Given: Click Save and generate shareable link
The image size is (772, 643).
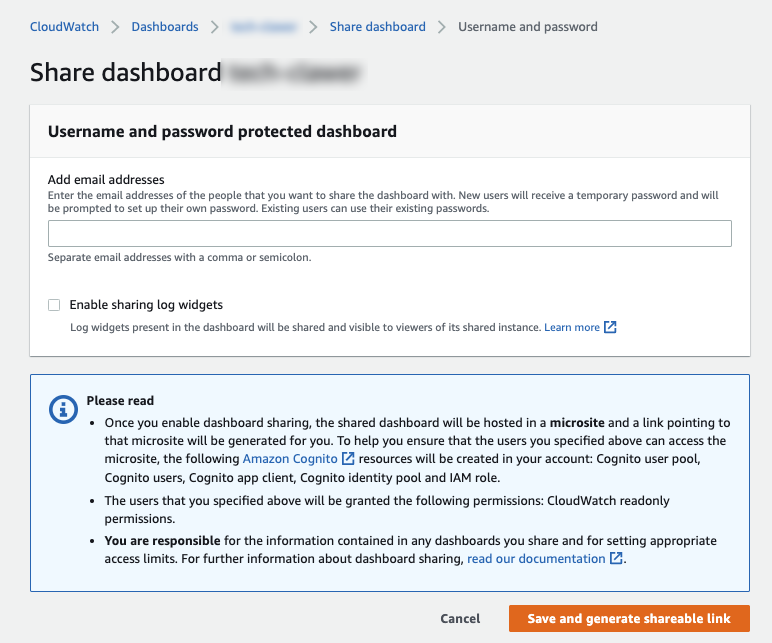Looking at the screenshot, I should [629, 619].
